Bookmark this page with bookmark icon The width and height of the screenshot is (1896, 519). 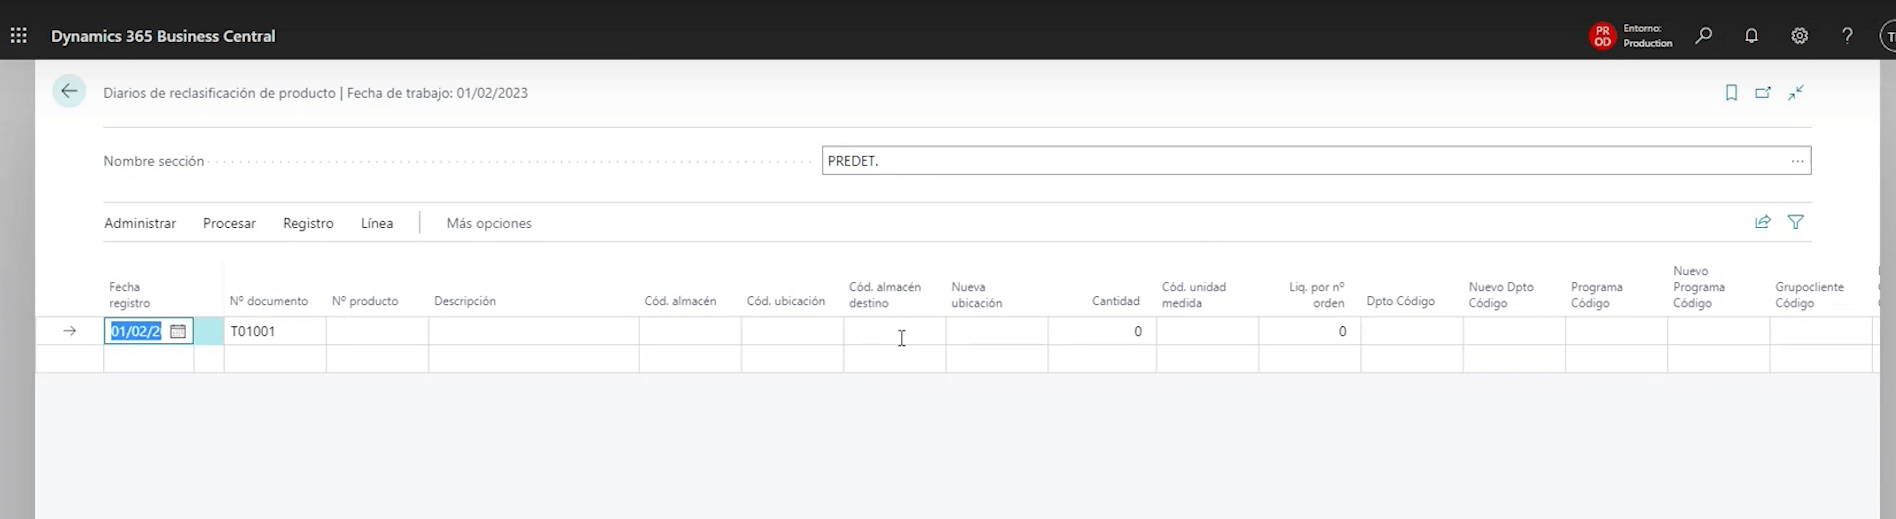tap(1731, 93)
